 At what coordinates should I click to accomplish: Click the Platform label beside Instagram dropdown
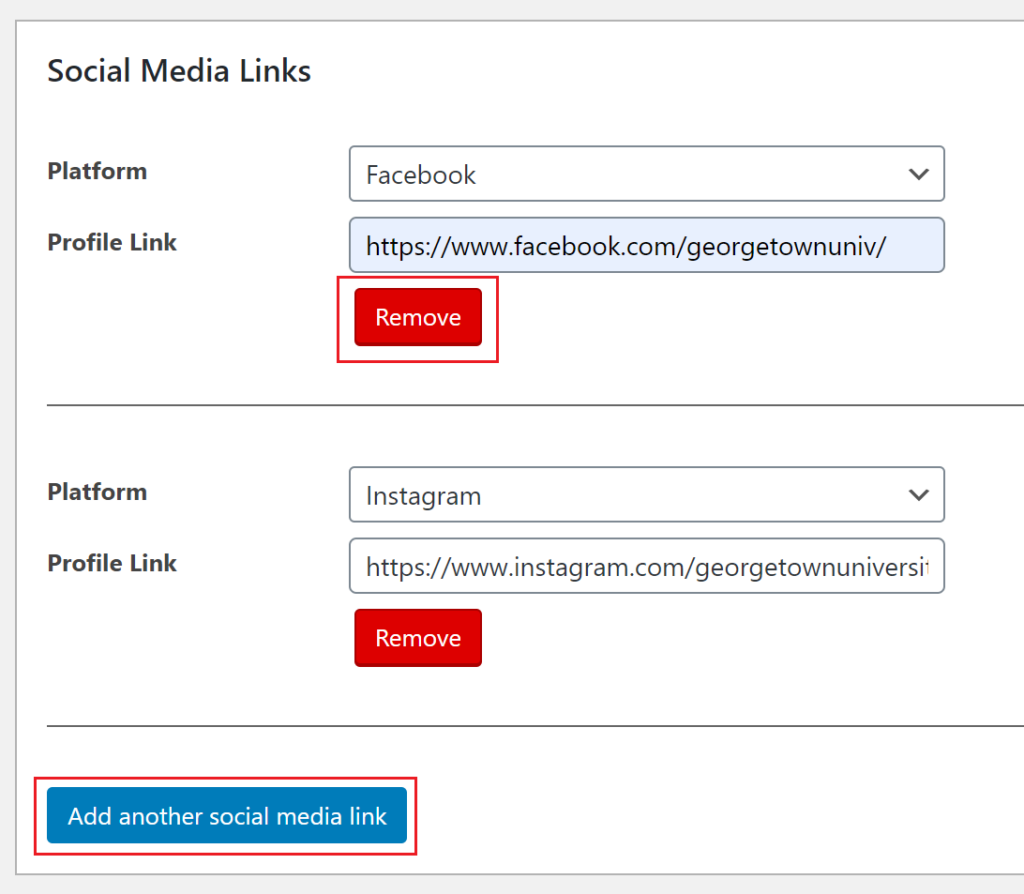pyautogui.click(x=97, y=492)
